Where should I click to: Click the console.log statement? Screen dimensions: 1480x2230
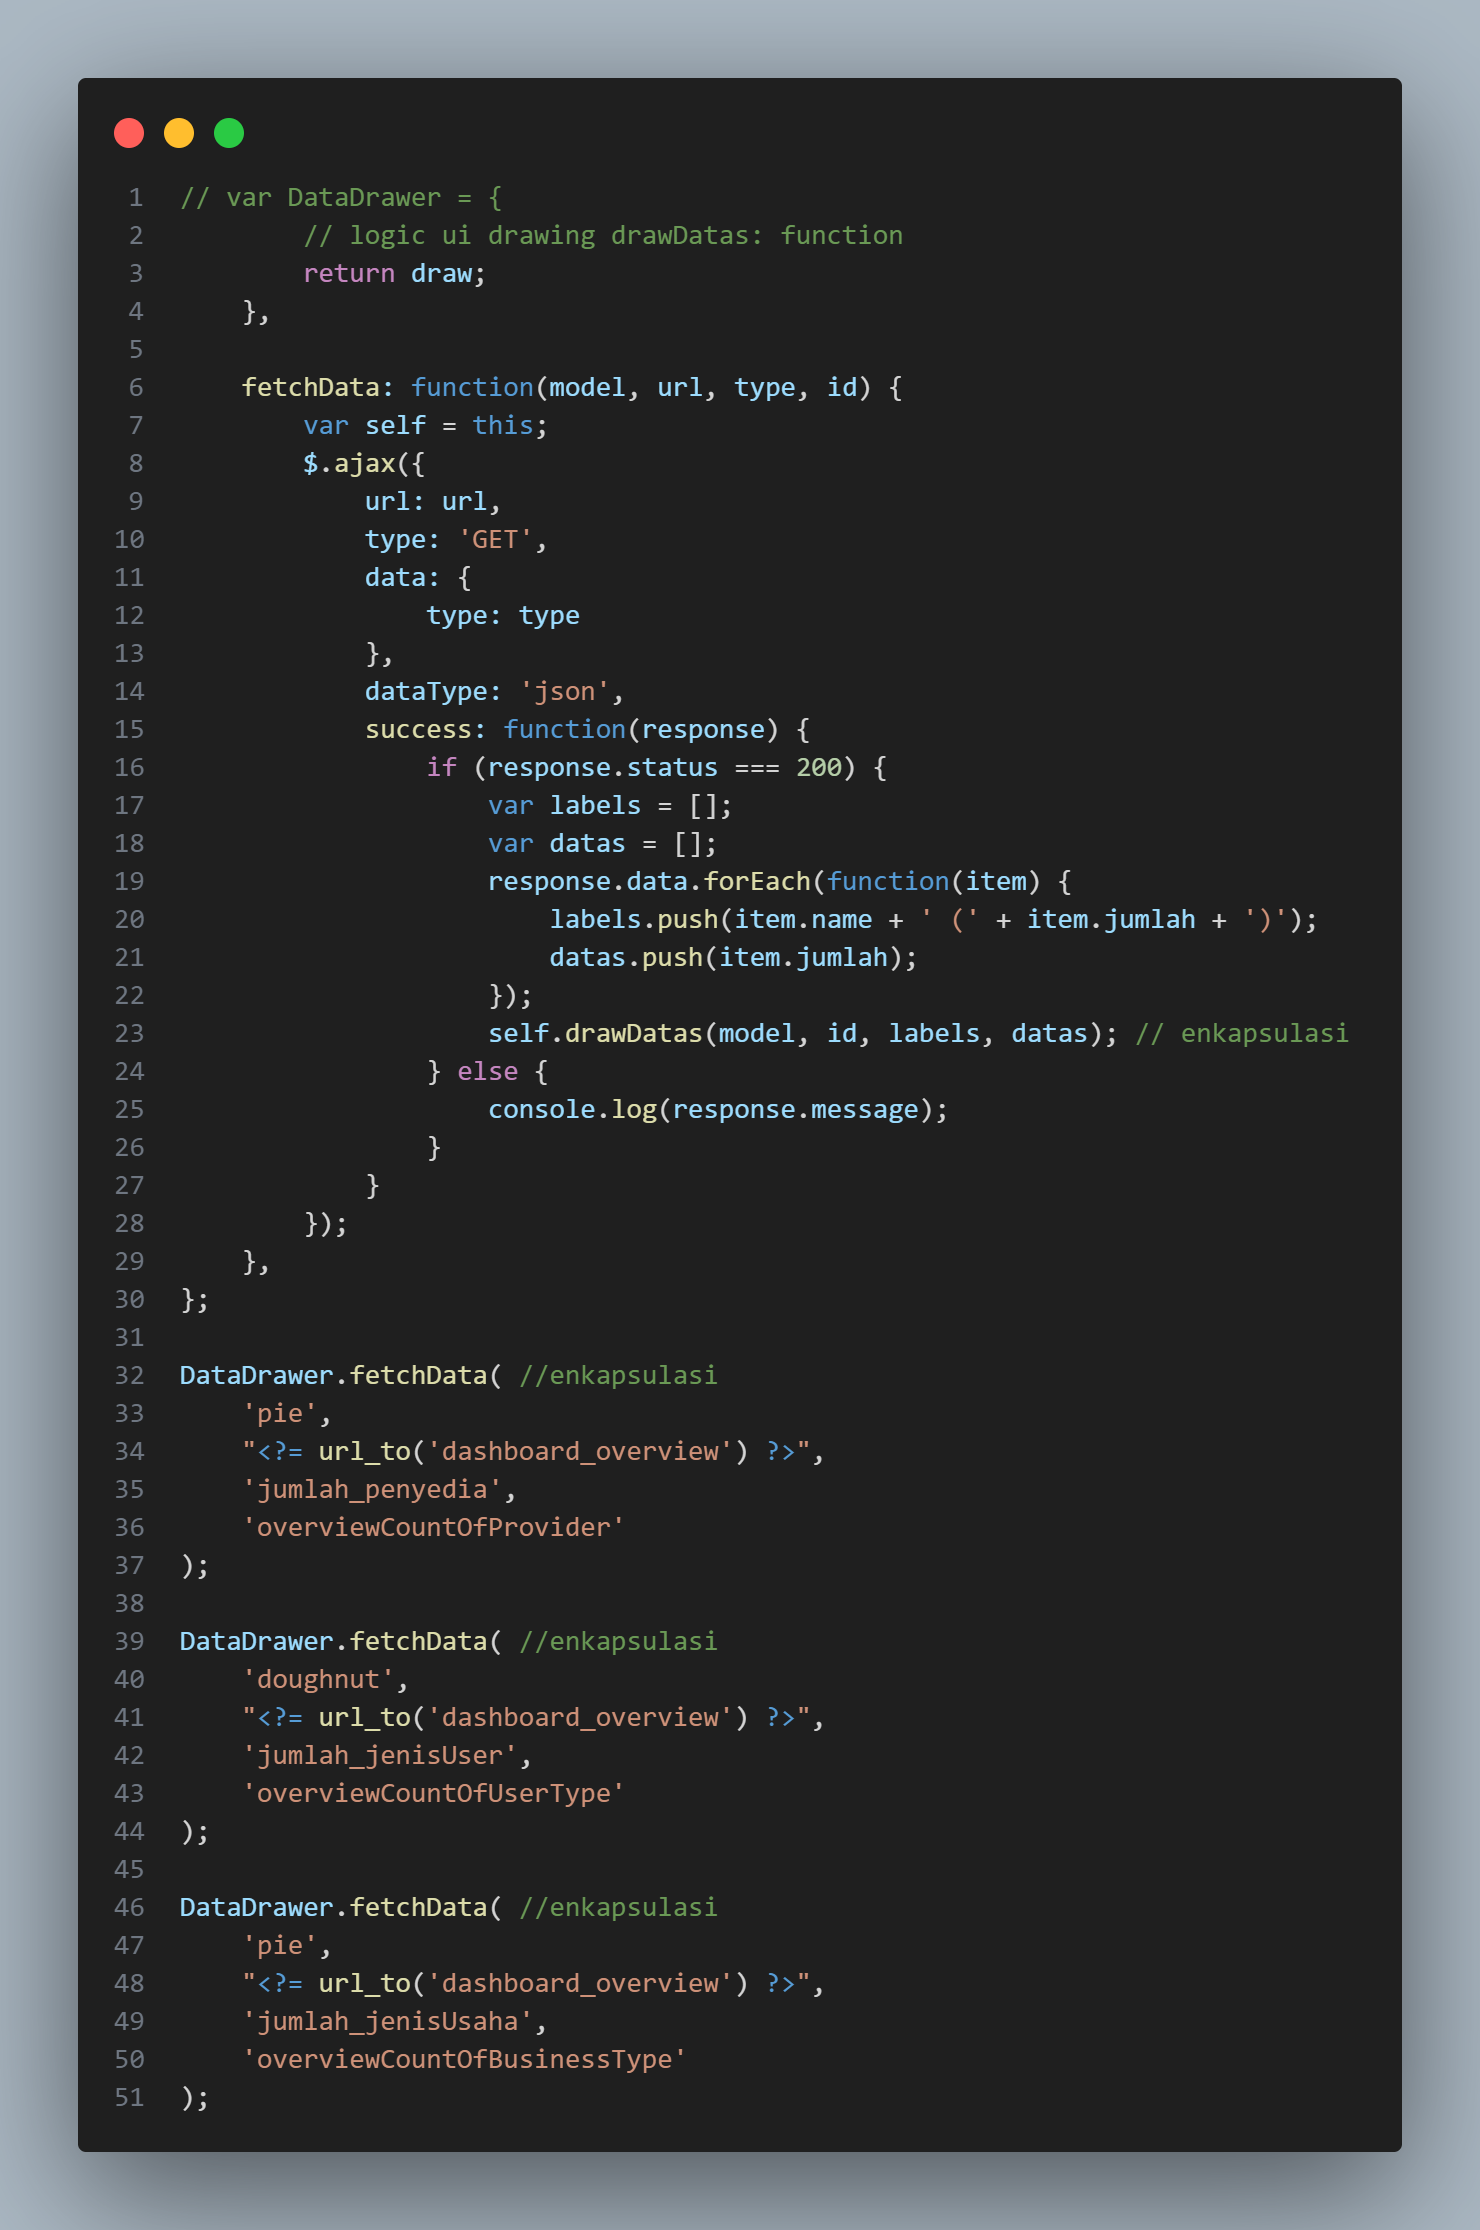click(x=717, y=1110)
